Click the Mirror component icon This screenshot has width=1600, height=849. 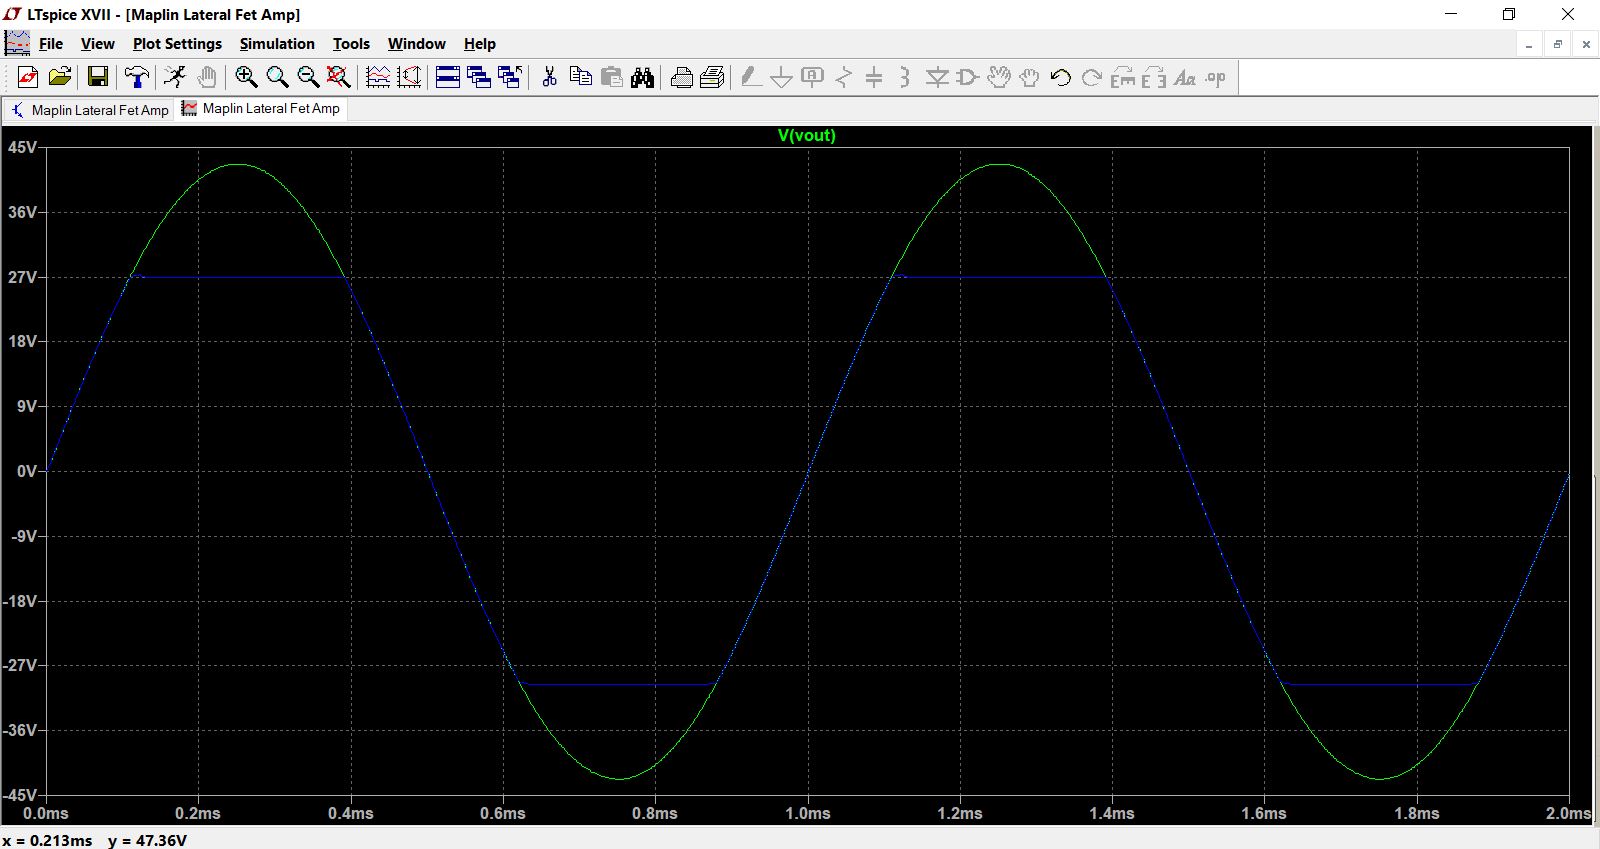[1153, 77]
